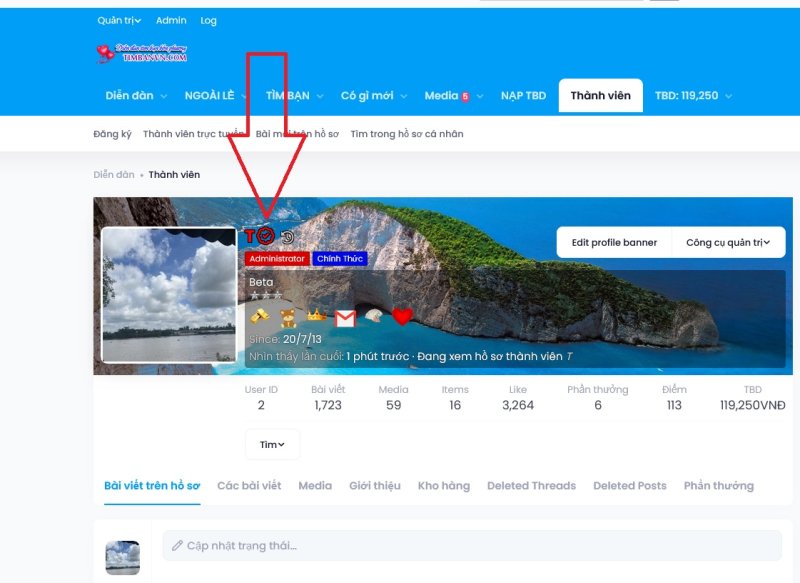Click the teddy bear badge icon

(287, 317)
